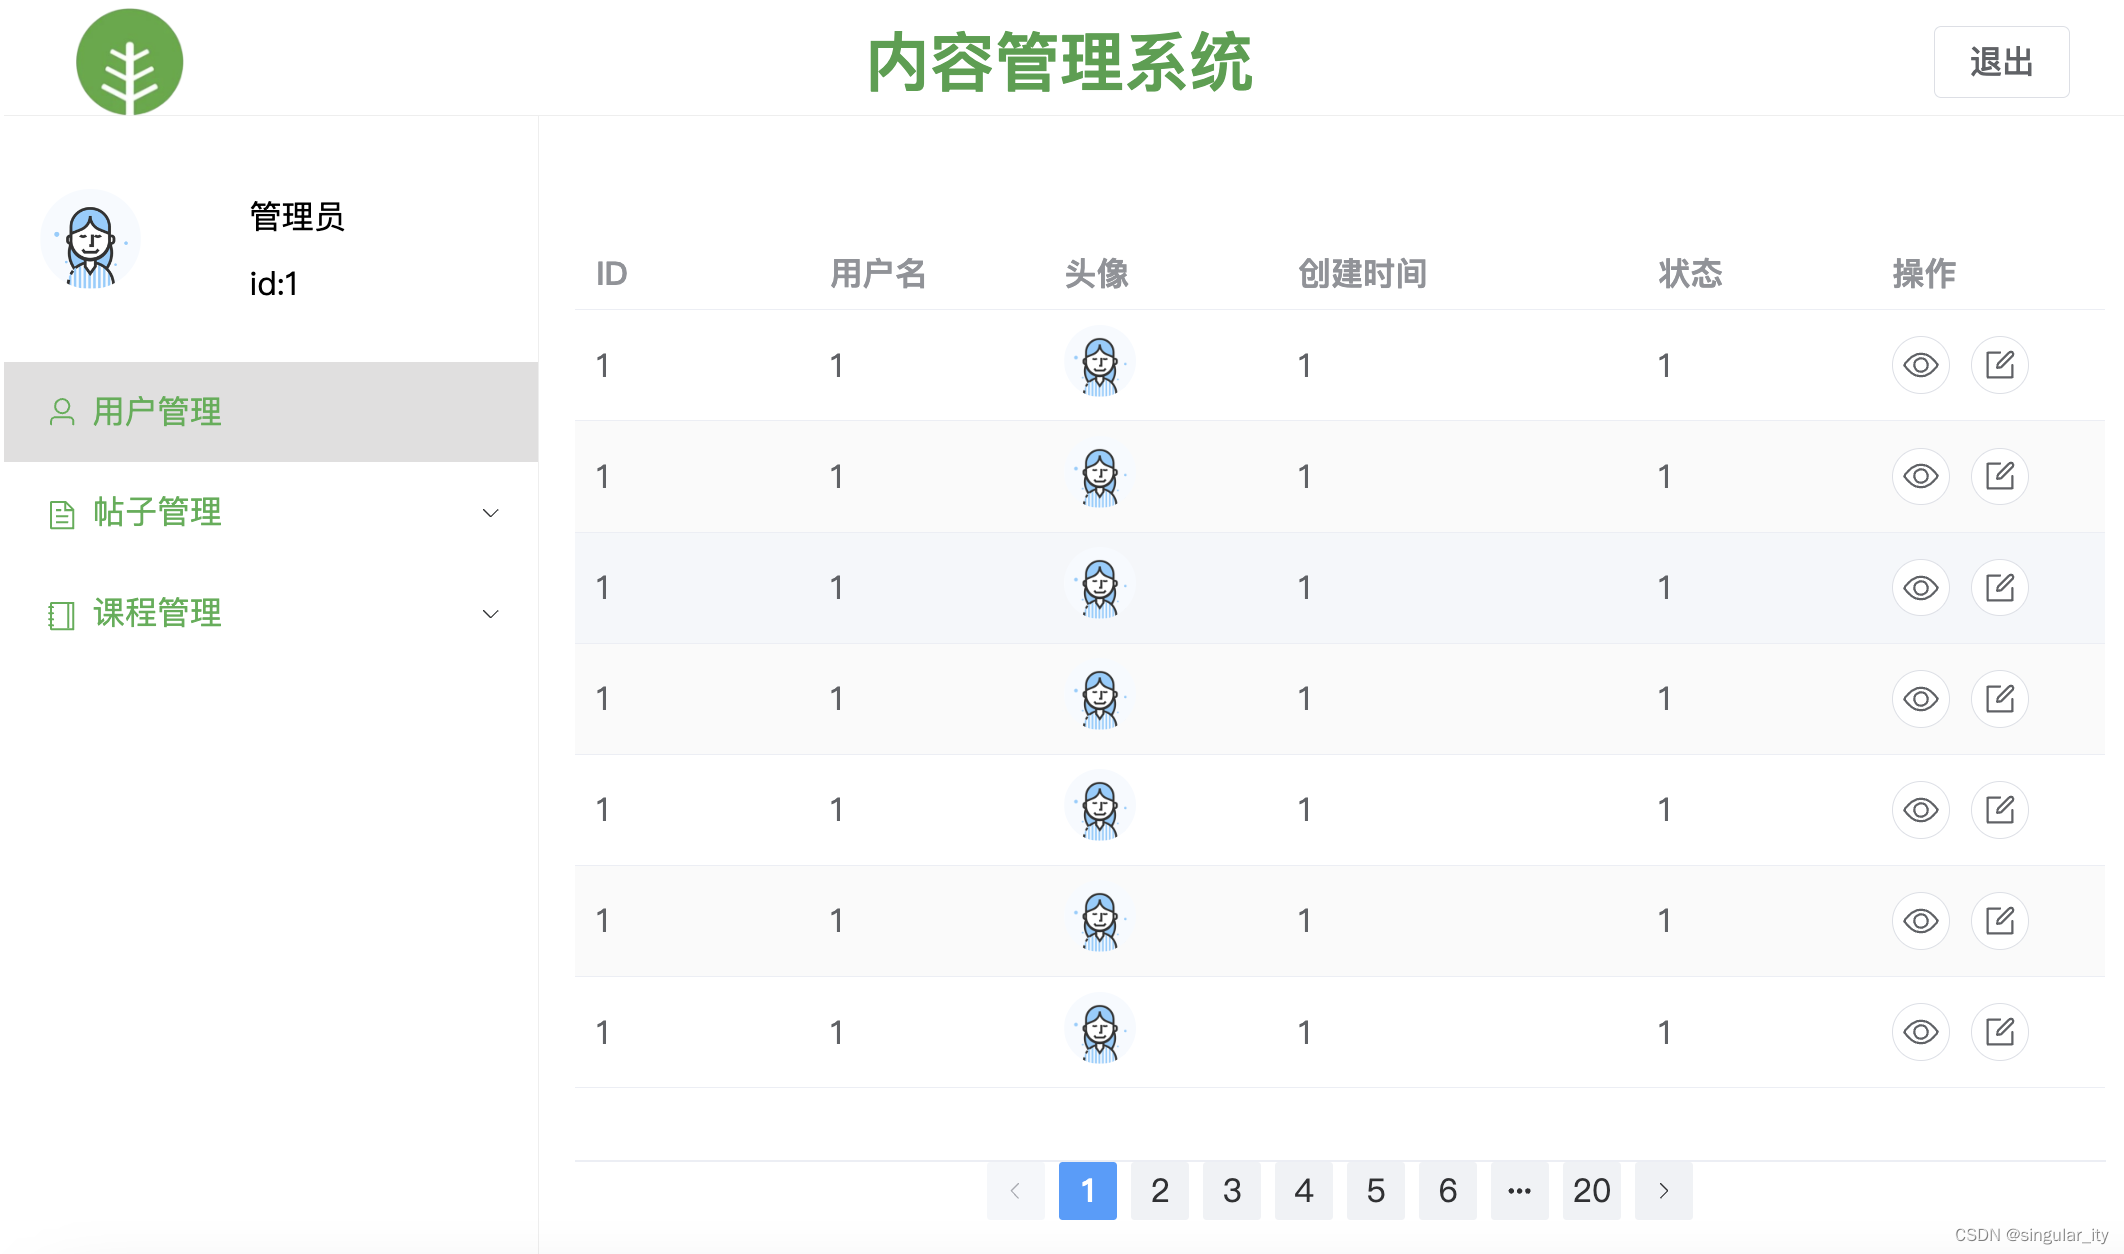Click the eye view icon in sixth row
This screenshot has height=1254, width=2124.
tap(1920, 920)
